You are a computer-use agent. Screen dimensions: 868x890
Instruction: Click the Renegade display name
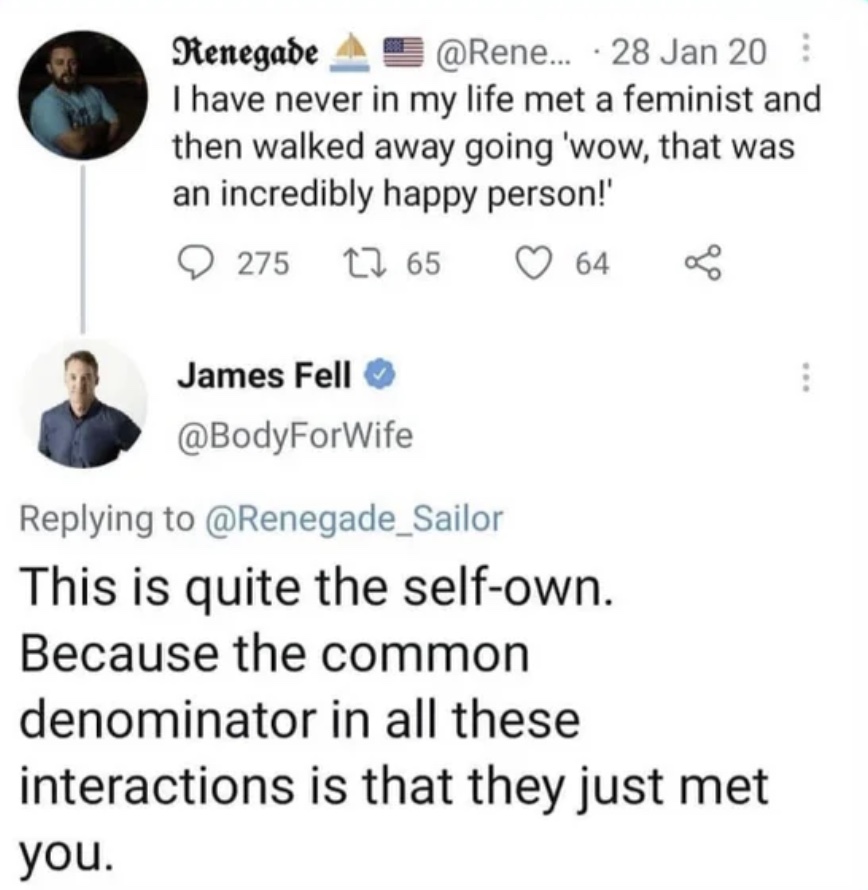pyautogui.click(x=245, y=53)
